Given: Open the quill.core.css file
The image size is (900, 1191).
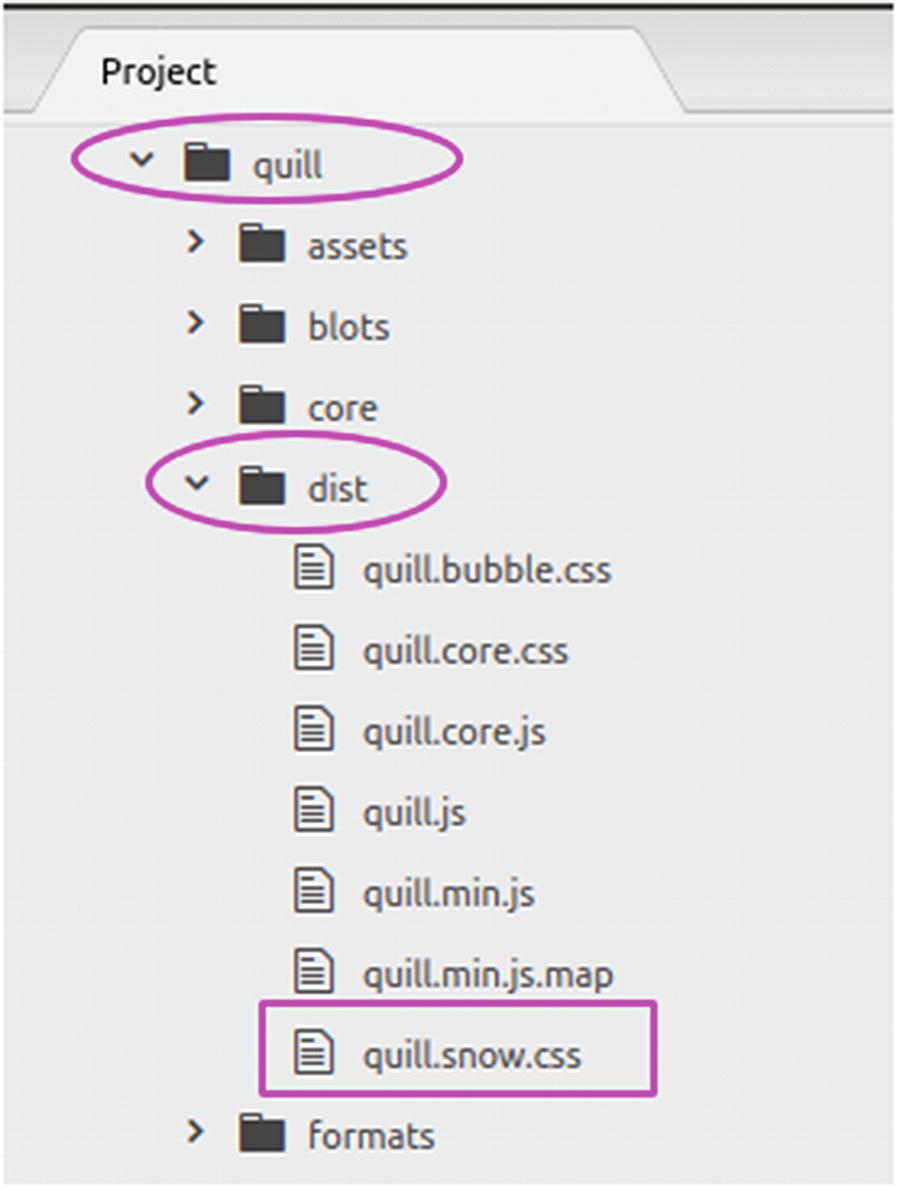Looking at the screenshot, I should click(x=465, y=651).
